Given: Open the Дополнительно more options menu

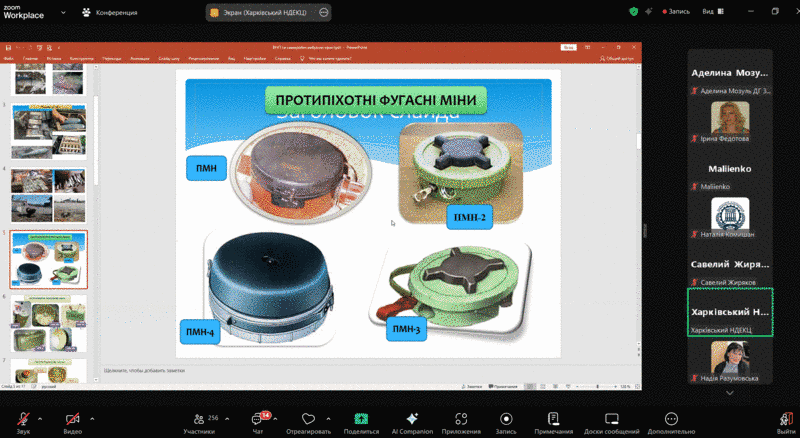Looking at the screenshot, I should tap(671, 423).
